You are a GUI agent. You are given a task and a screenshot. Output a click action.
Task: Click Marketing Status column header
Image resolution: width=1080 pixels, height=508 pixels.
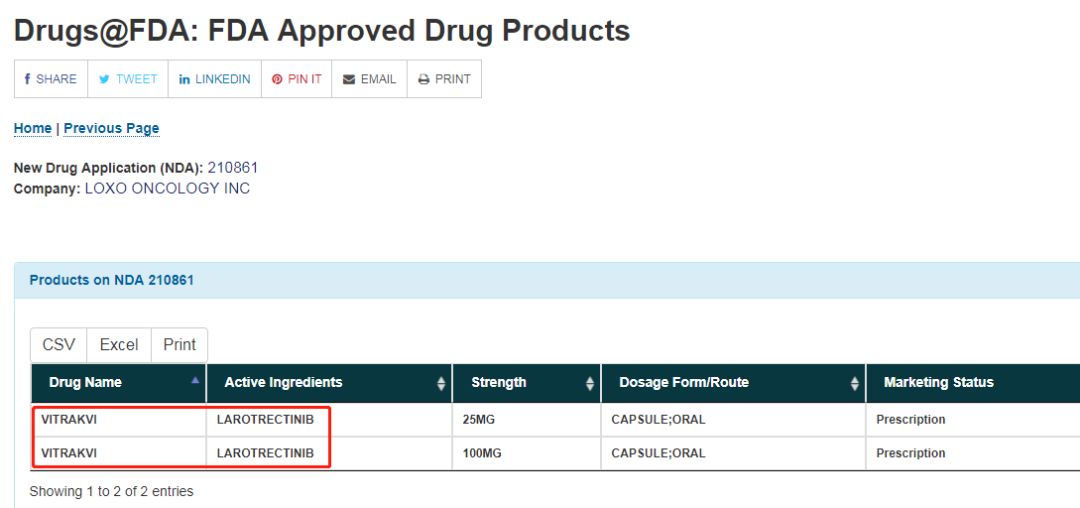[939, 383]
